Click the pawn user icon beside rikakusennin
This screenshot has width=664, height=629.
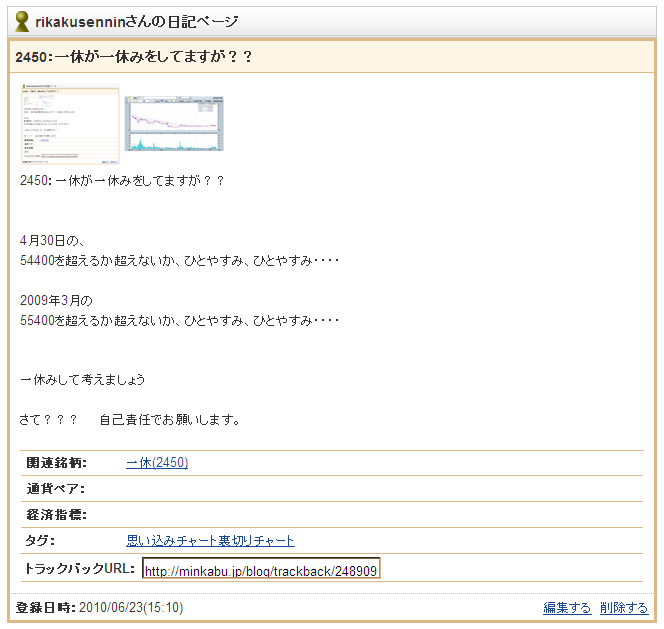click(x=22, y=21)
